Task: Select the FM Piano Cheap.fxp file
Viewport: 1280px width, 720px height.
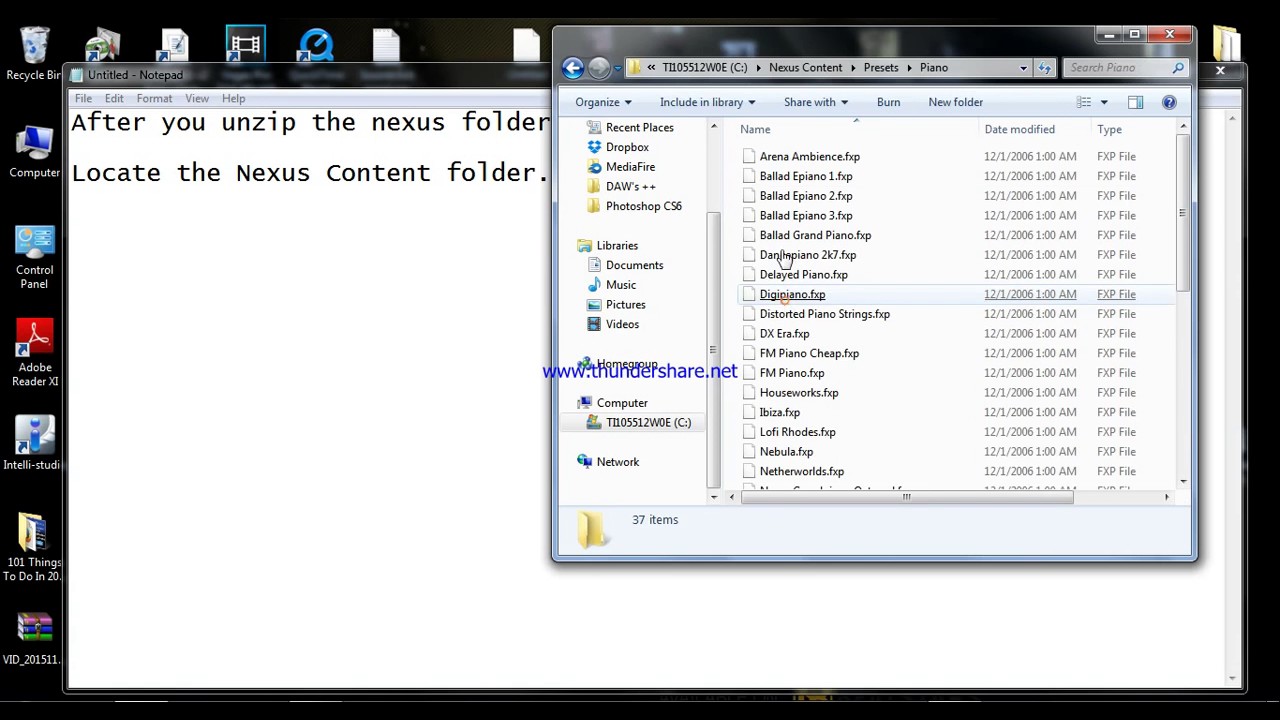Action: (809, 353)
